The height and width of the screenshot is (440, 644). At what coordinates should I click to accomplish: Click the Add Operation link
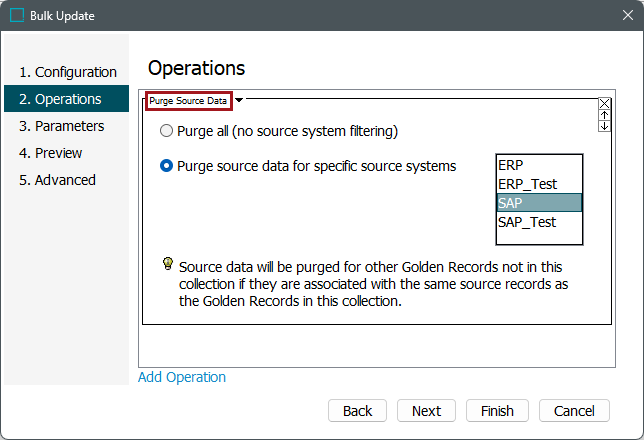click(x=182, y=377)
